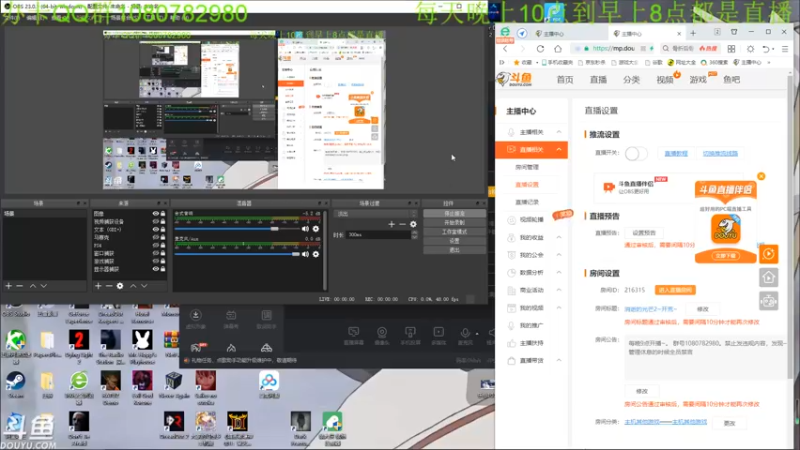
Task: Open 视频 in Douyu top navigation
Action: (665, 80)
